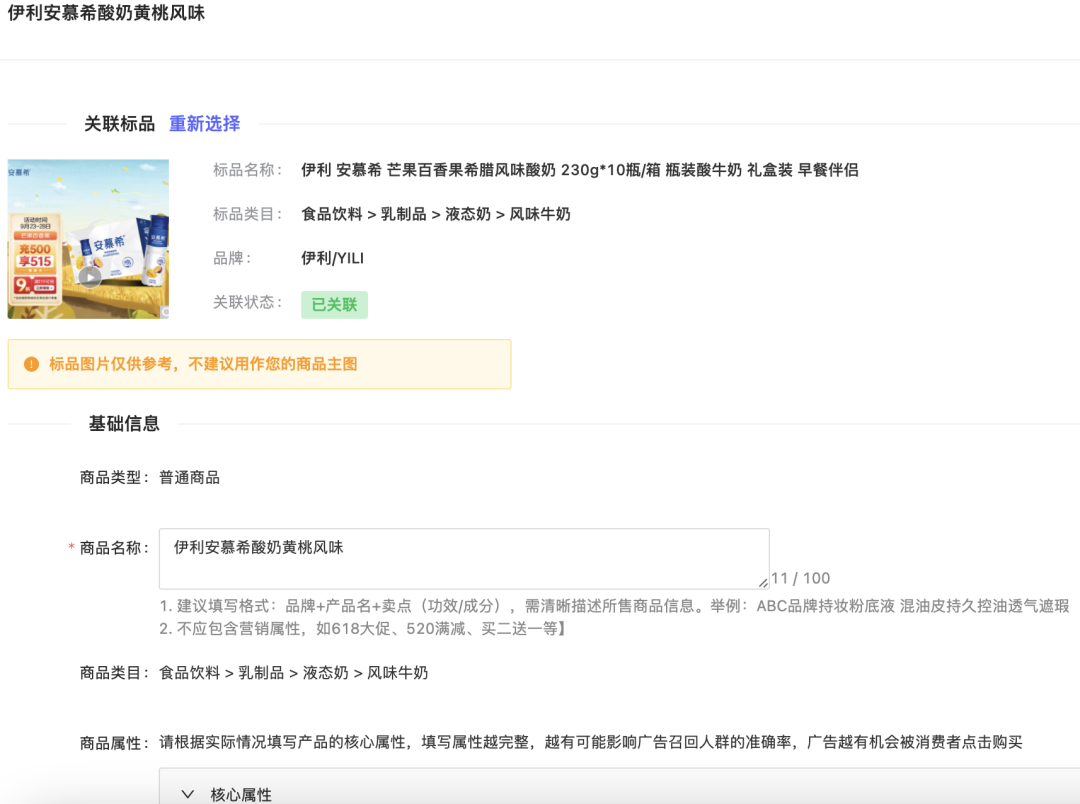This screenshot has height=804, width=1080.
Task: Click the 已关联 status tag
Action: [x=334, y=305]
